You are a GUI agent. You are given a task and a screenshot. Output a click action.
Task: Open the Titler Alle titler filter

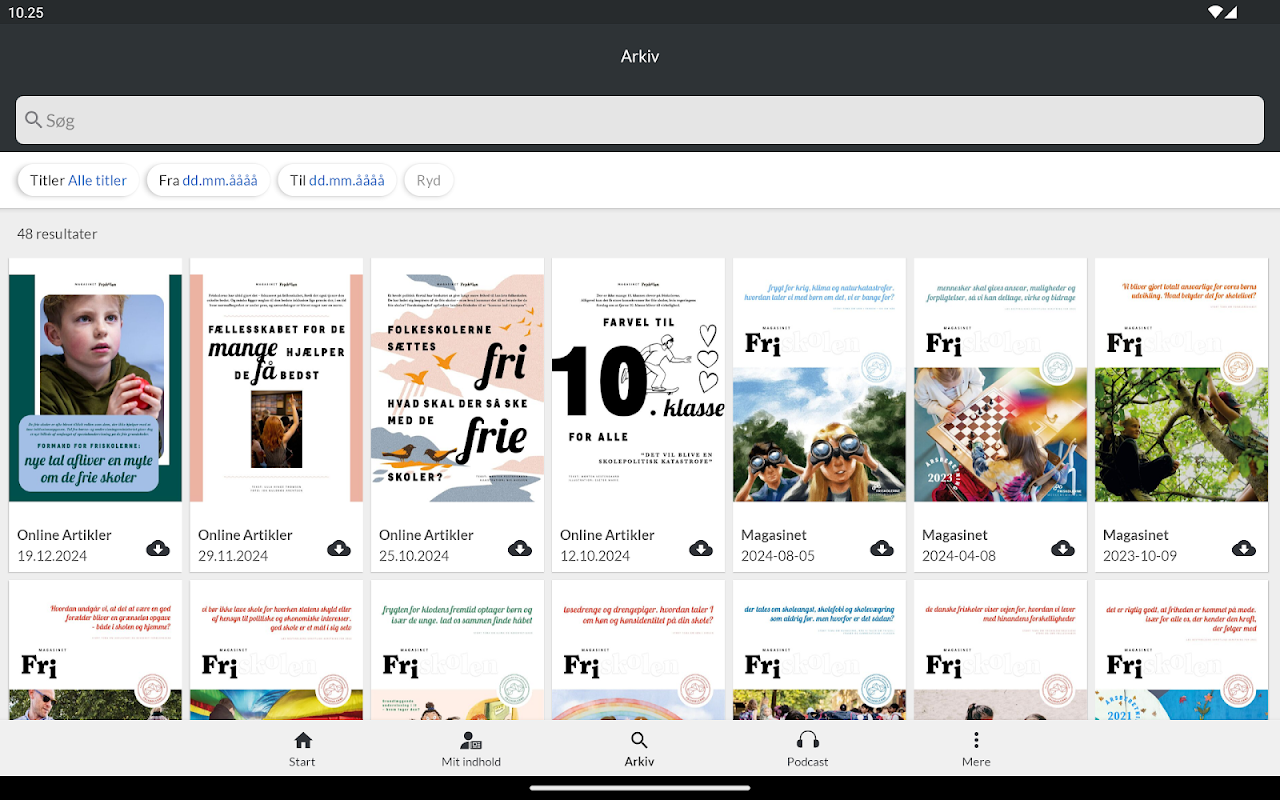coord(78,181)
